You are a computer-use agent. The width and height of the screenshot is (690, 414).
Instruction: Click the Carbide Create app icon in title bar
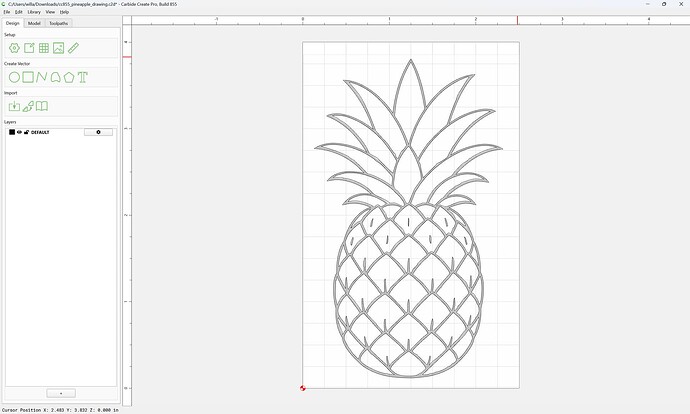(x=4, y=4)
